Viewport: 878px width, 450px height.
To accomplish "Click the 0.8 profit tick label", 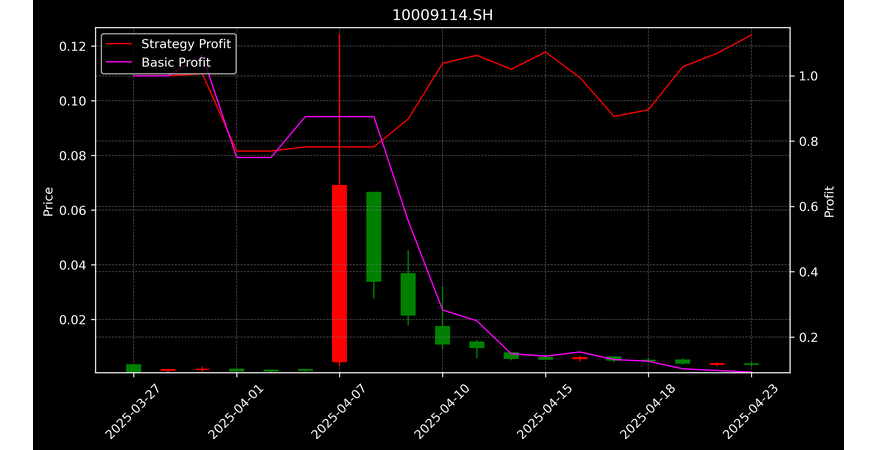I will (808, 142).
